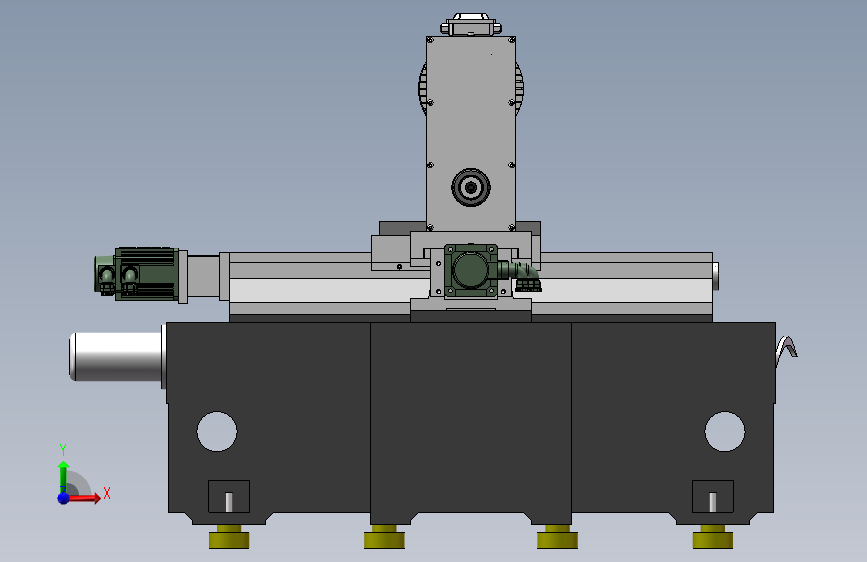Select the leftmost yellow leveling foot
867x562 pixels.
pyautogui.click(x=229, y=537)
